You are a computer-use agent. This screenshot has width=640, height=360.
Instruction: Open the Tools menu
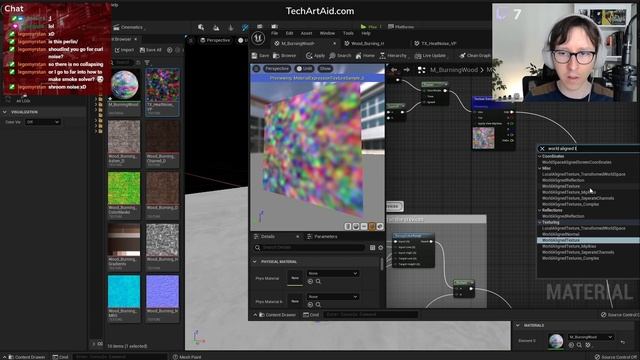(x=348, y=33)
